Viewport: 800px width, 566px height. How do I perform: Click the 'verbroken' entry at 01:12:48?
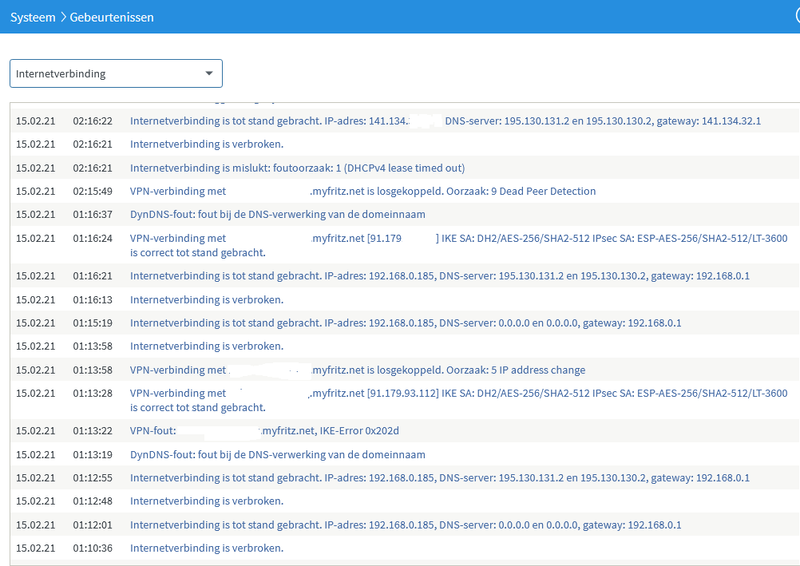(206, 501)
